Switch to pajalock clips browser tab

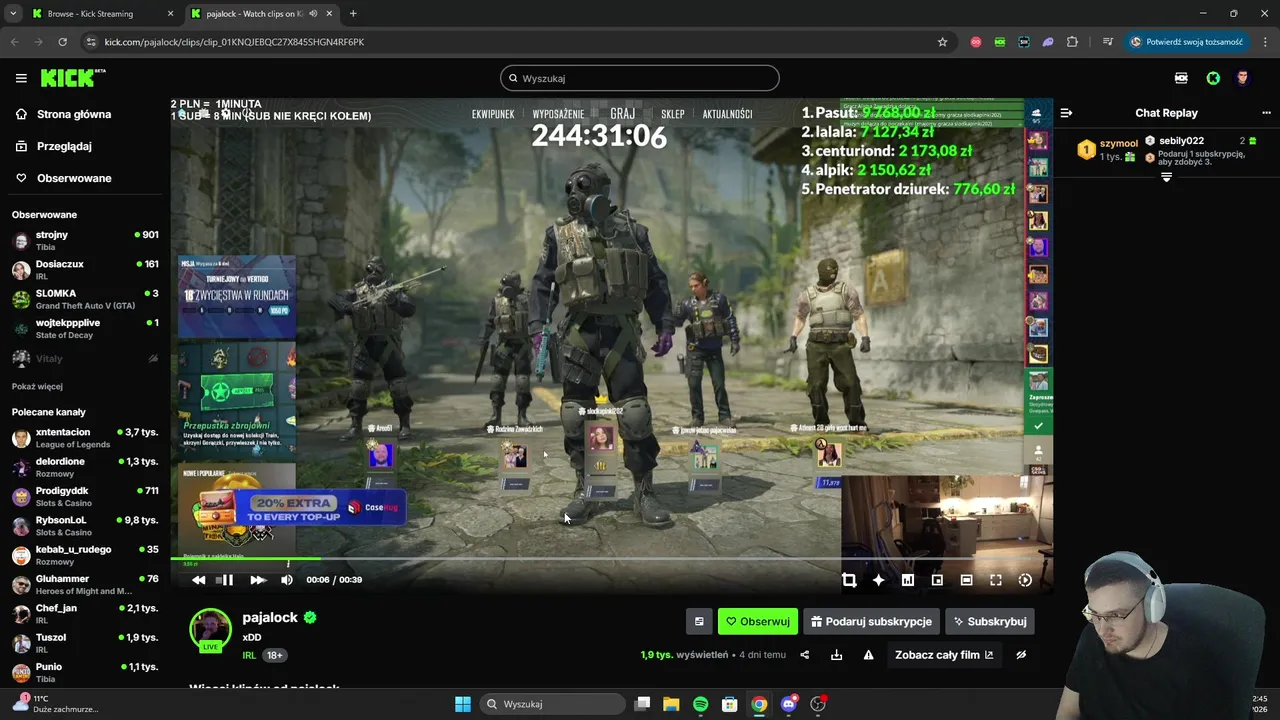pos(260,14)
